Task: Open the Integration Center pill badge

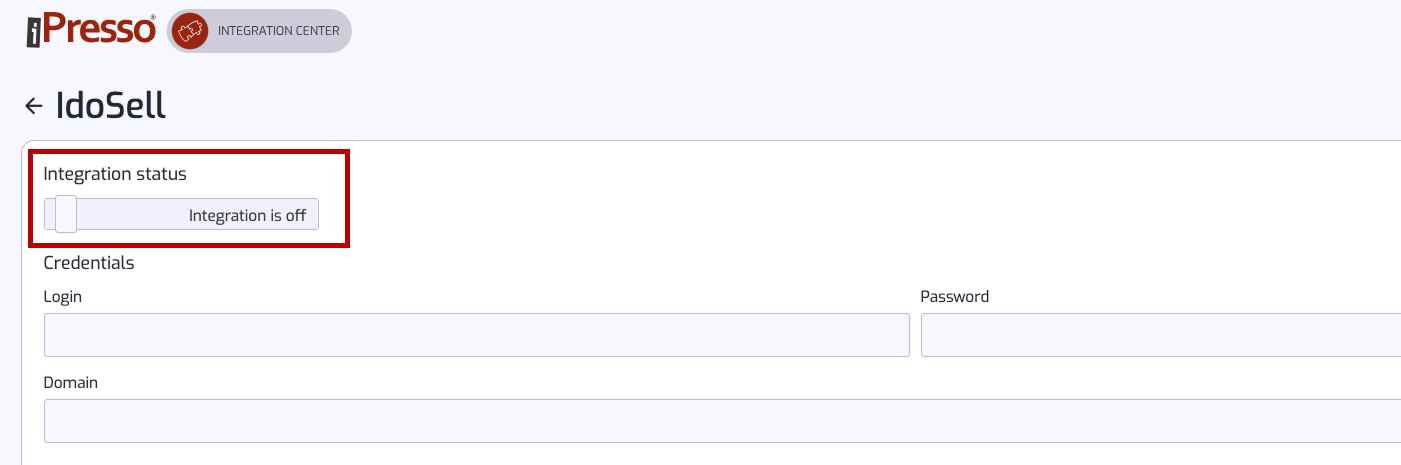Action: pyautogui.click(x=260, y=31)
